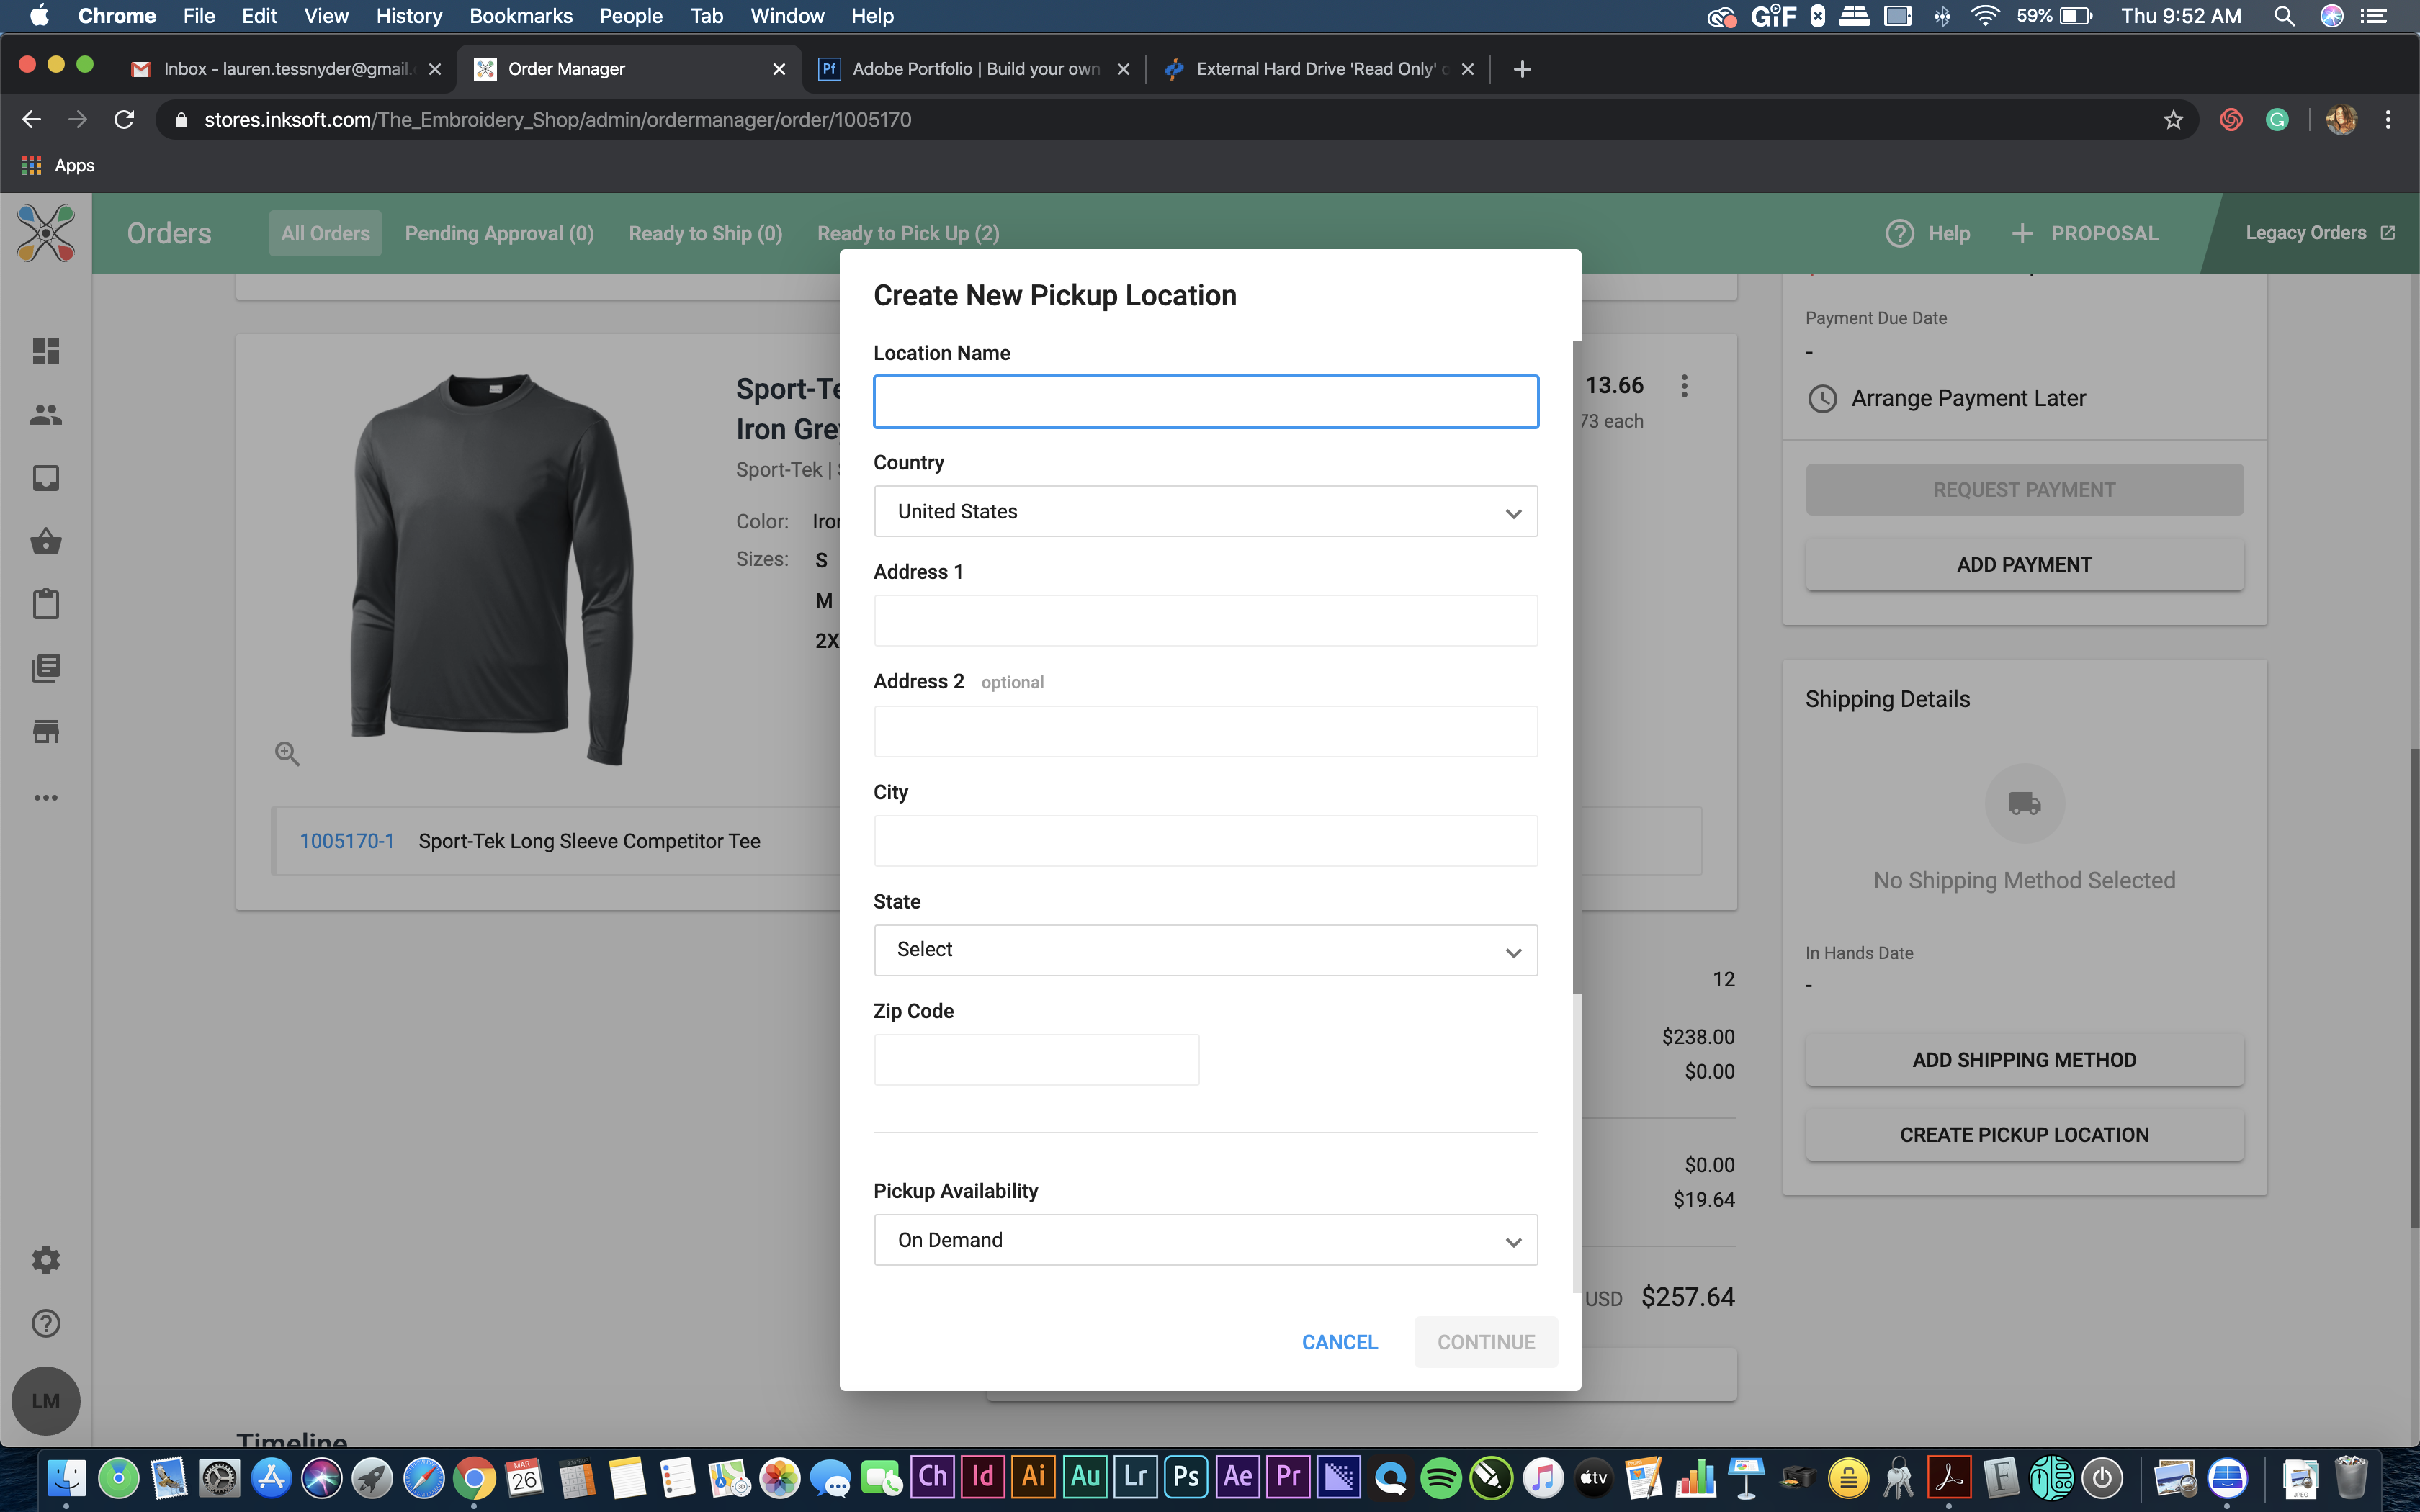
Task: Open Finder from the dock
Action: click(67, 1477)
